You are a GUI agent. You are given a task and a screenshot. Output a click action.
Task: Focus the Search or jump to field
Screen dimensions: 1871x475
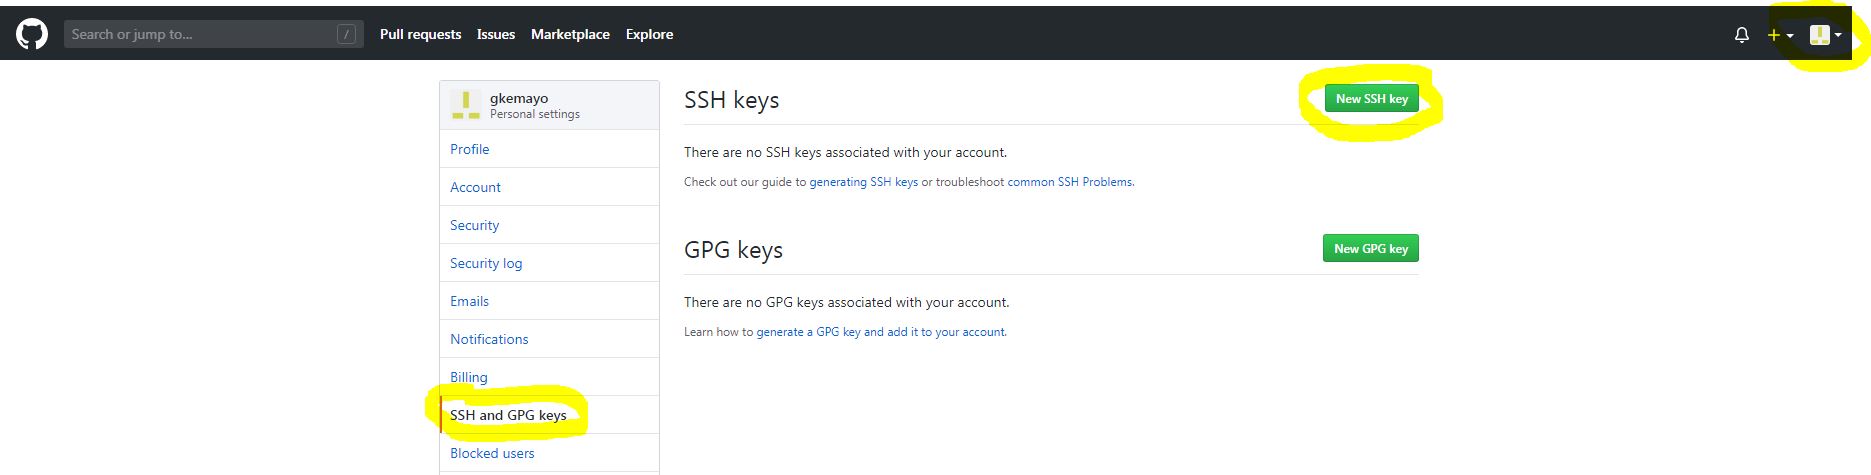pos(200,34)
